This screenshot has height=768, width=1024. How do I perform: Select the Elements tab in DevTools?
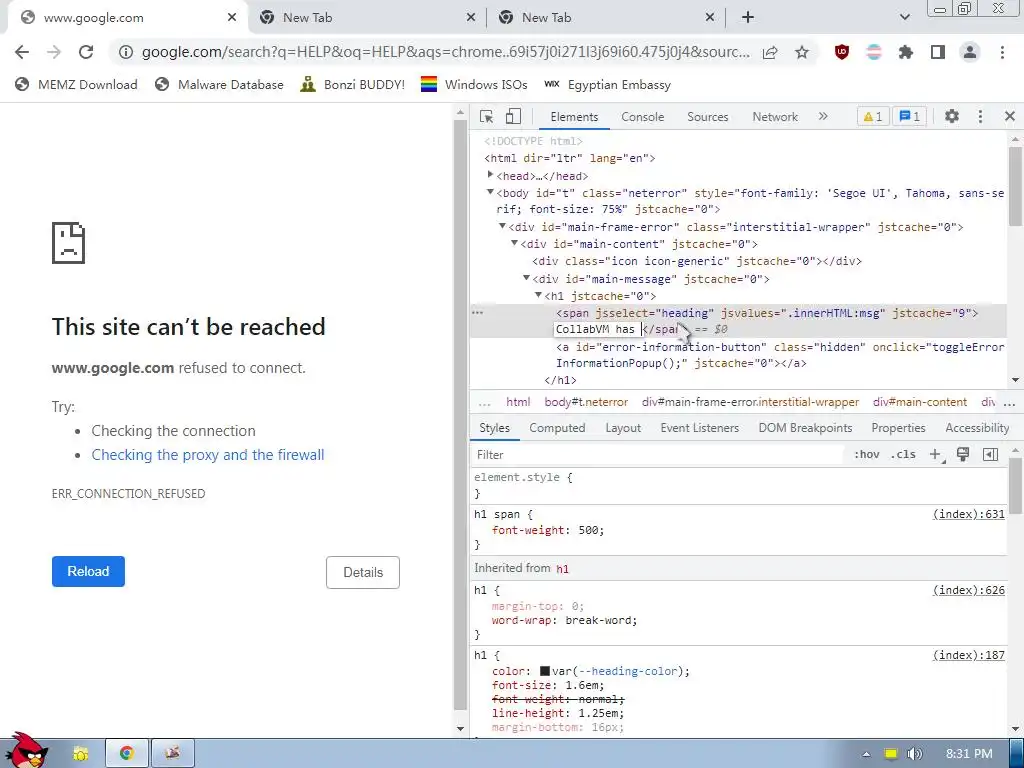574,117
